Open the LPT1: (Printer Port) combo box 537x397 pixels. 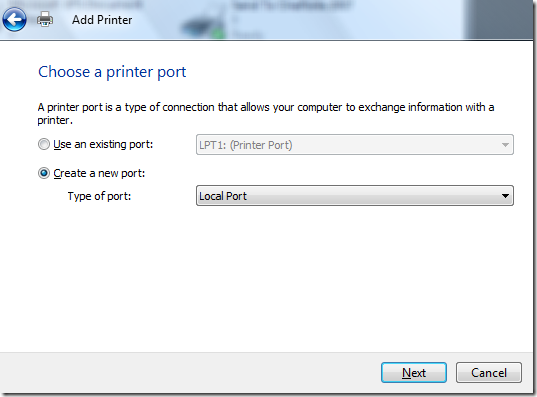pyautogui.click(x=354, y=145)
